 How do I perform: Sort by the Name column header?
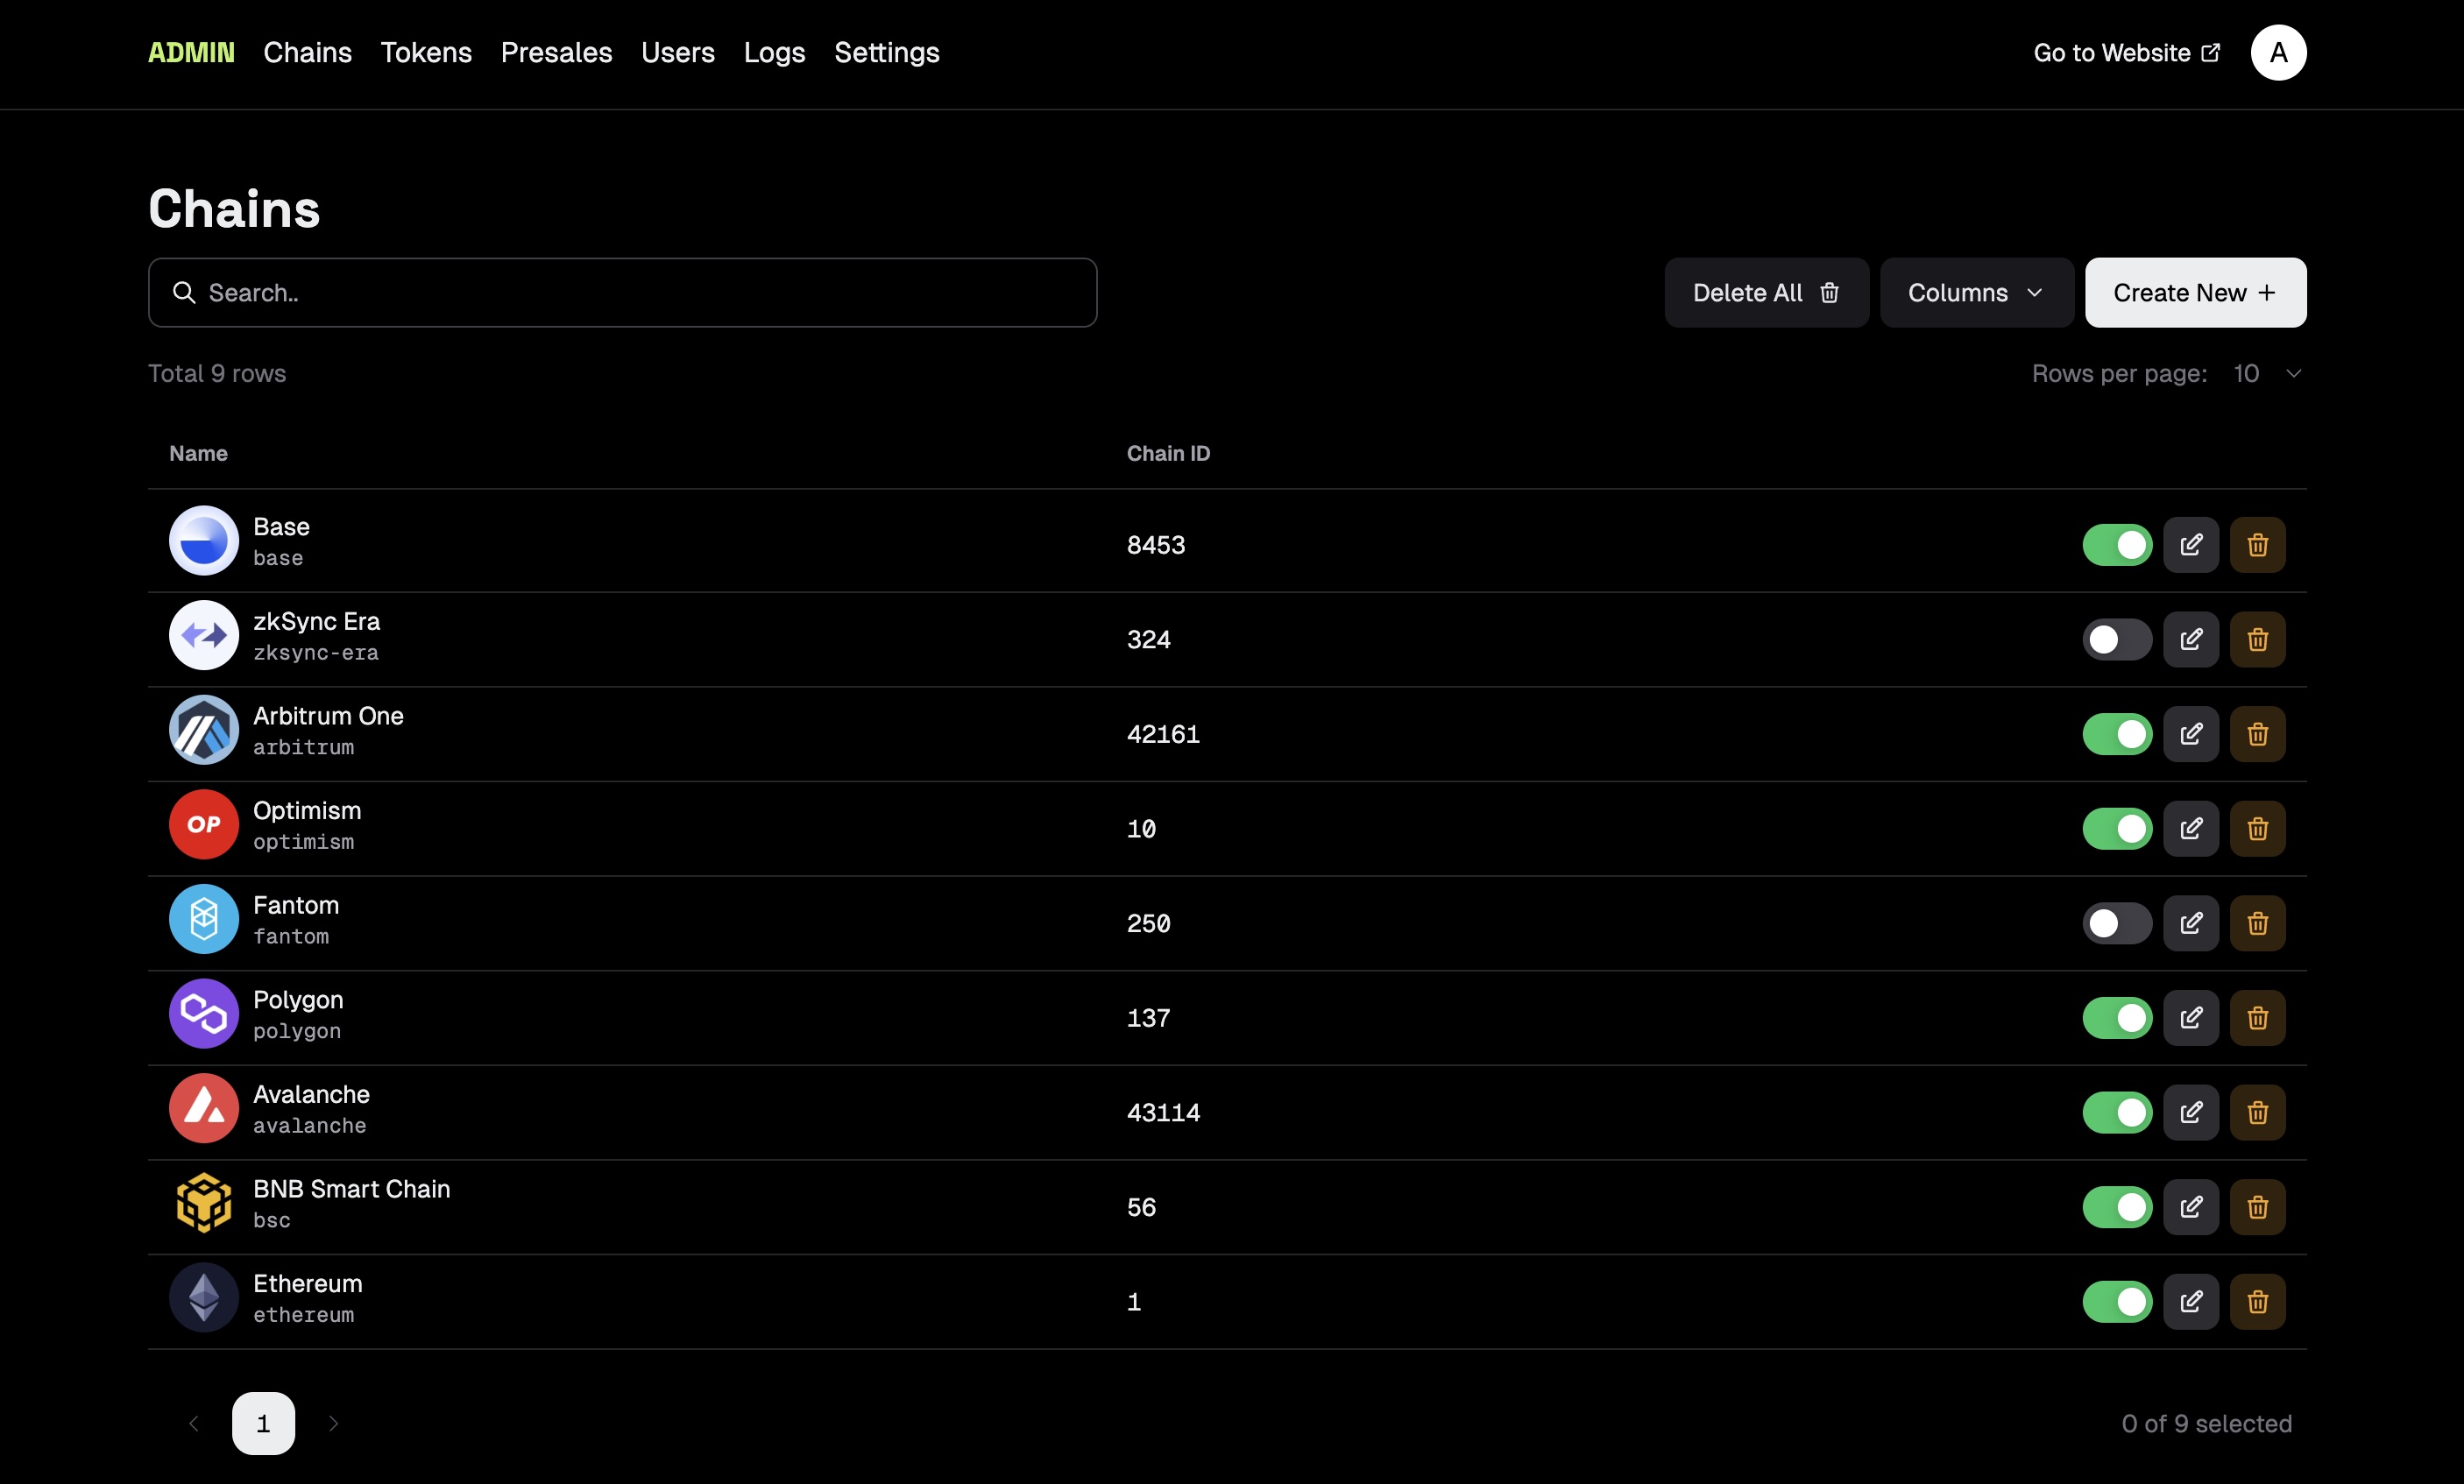tap(198, 453)
